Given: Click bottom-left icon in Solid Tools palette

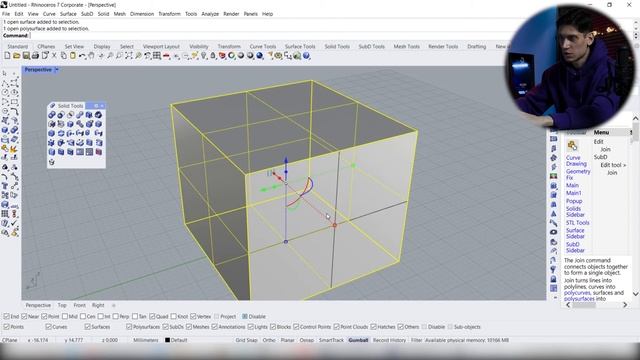Looking at the screenshot, I should coord(52,162).
